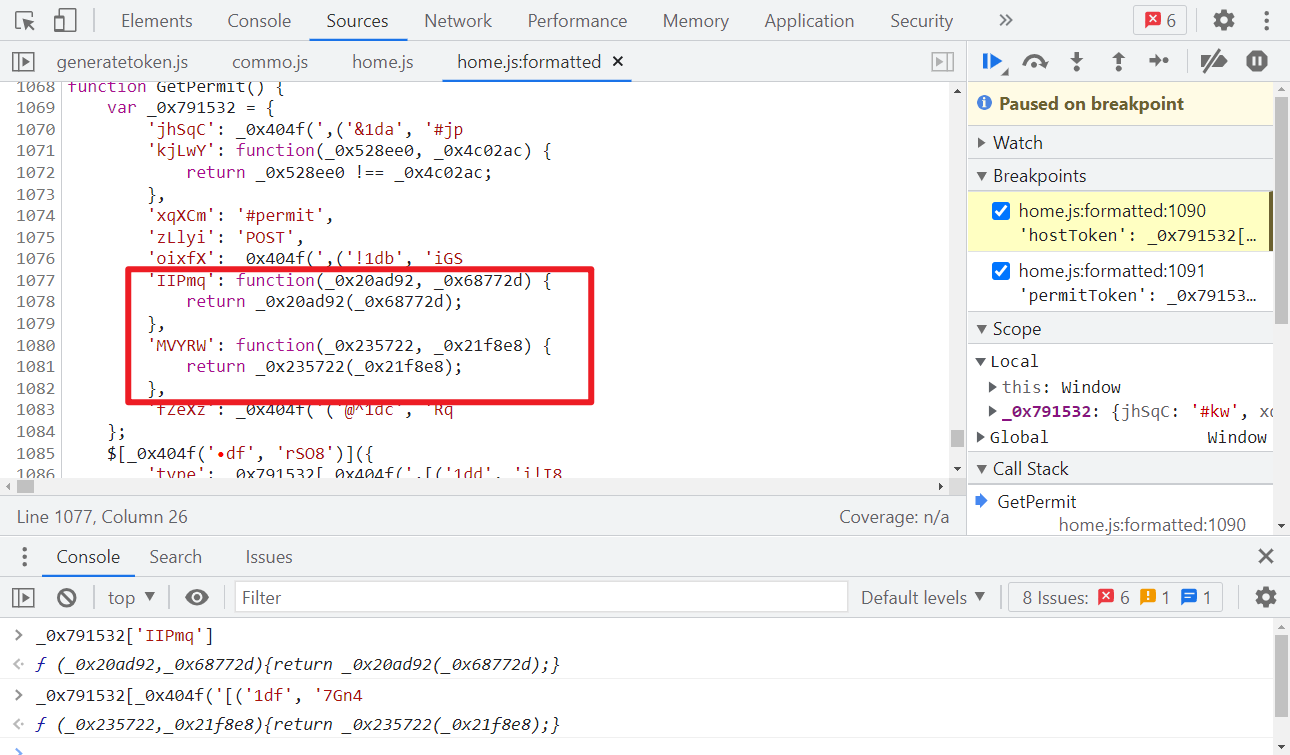
Task: Open DevTools settings gear
Action: (1224, 20)
